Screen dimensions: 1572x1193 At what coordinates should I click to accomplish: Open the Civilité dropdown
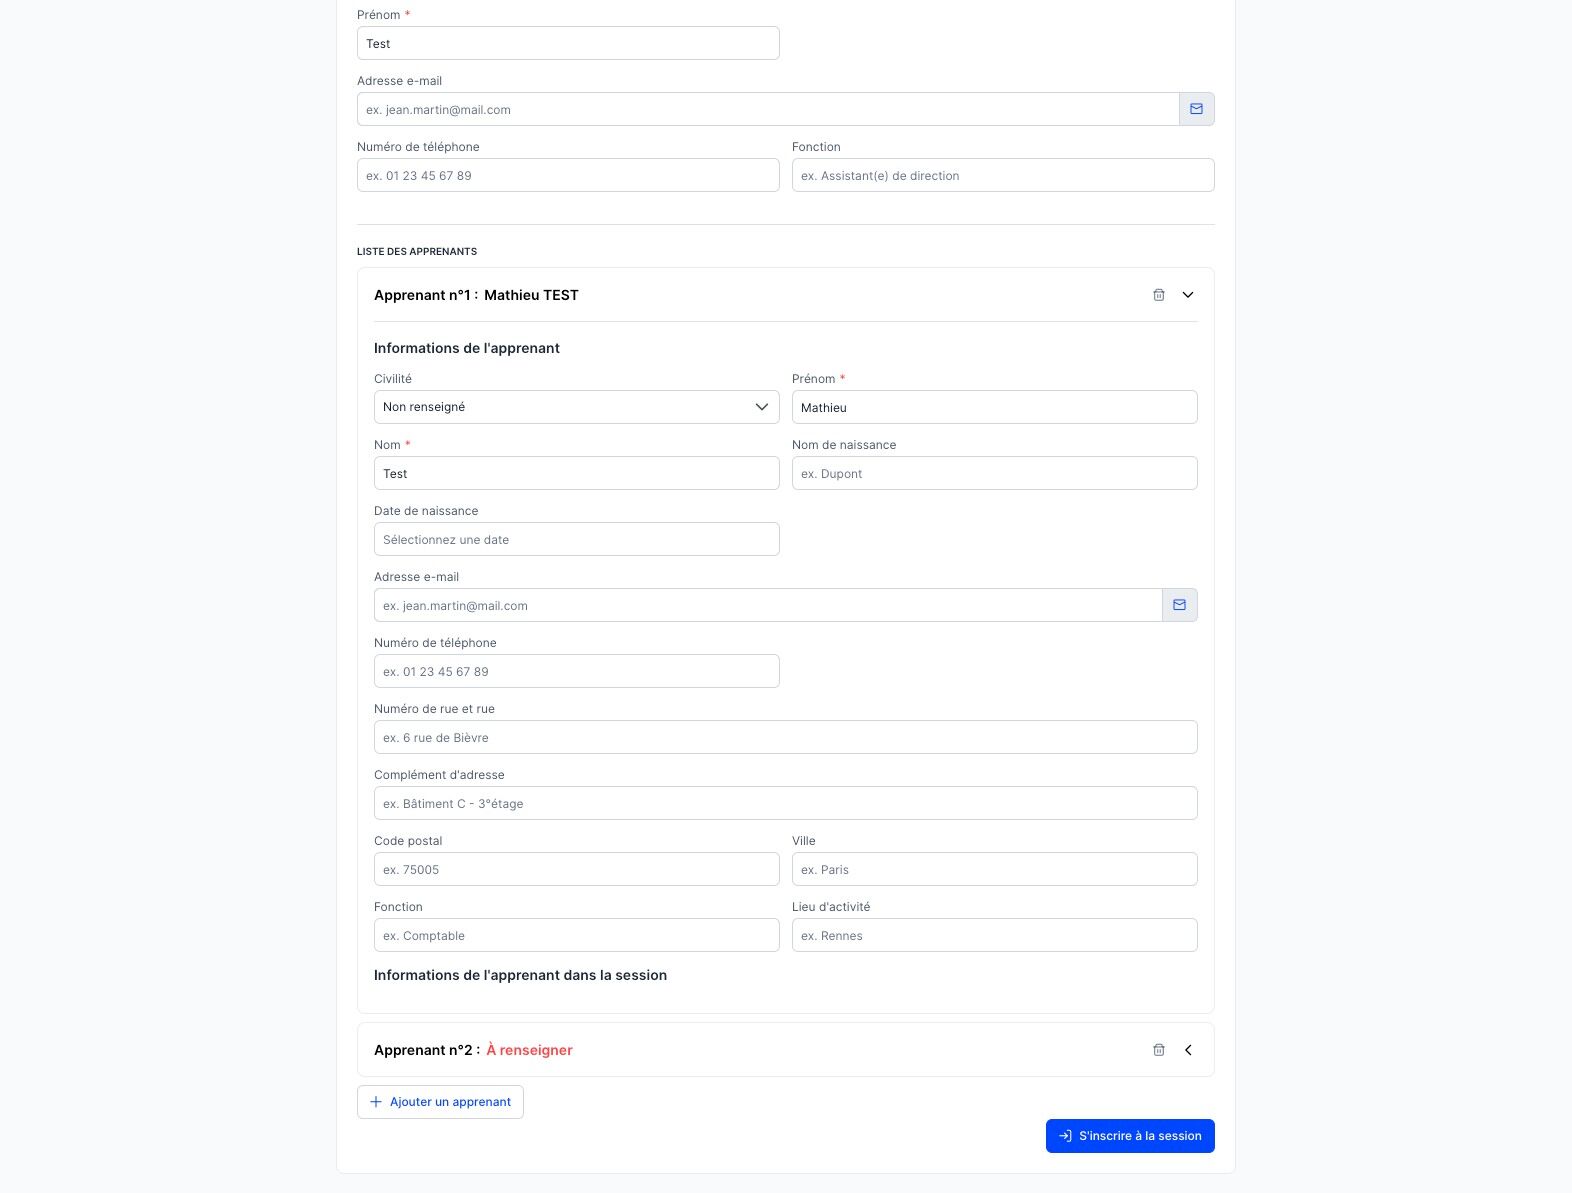coord(576,407)
